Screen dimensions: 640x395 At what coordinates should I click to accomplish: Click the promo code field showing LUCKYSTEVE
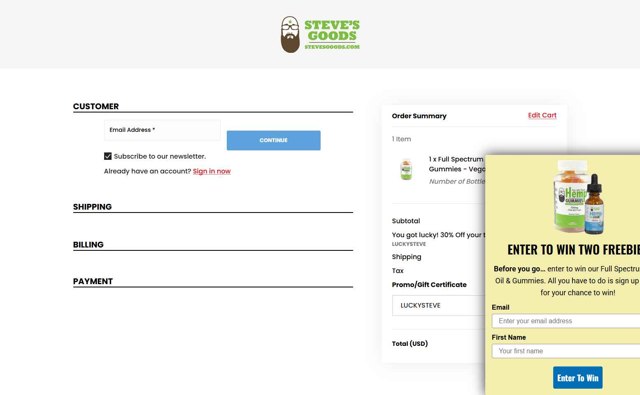click(x=439, y=306)
